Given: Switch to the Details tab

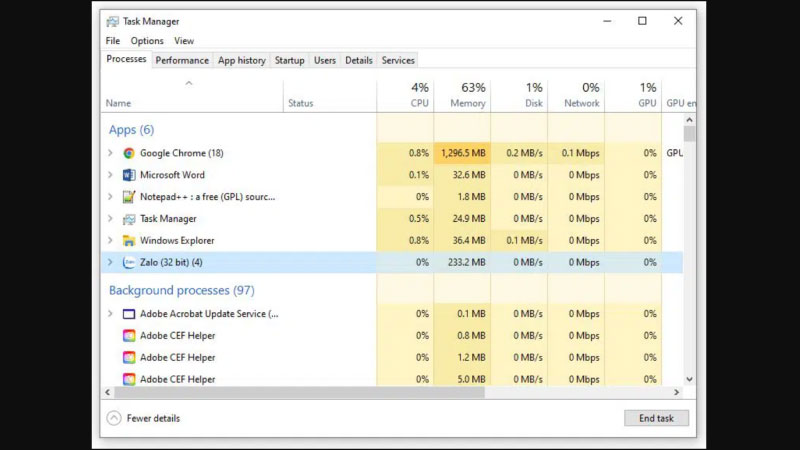Looking at the screenshot, I should (x=359, y=60).
